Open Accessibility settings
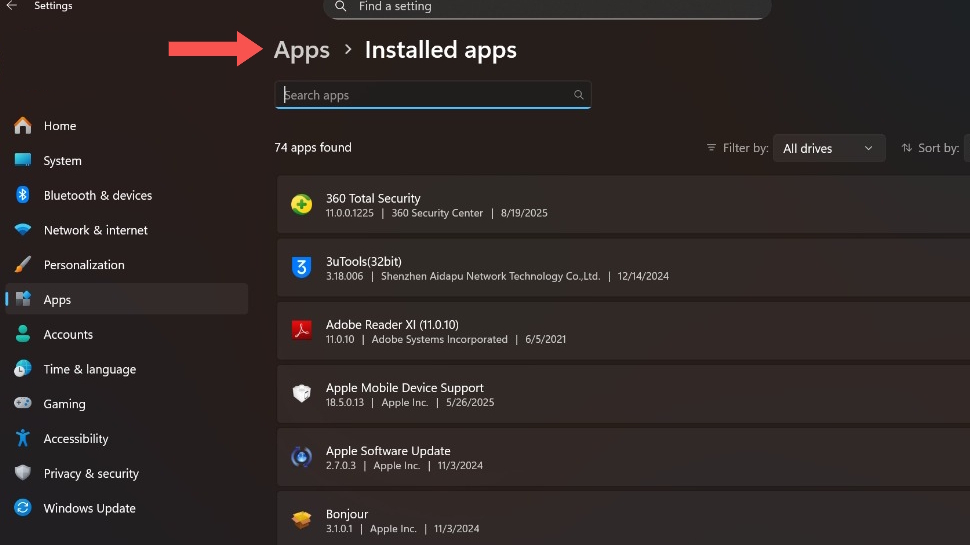970x545 pixels. (126, 438)
